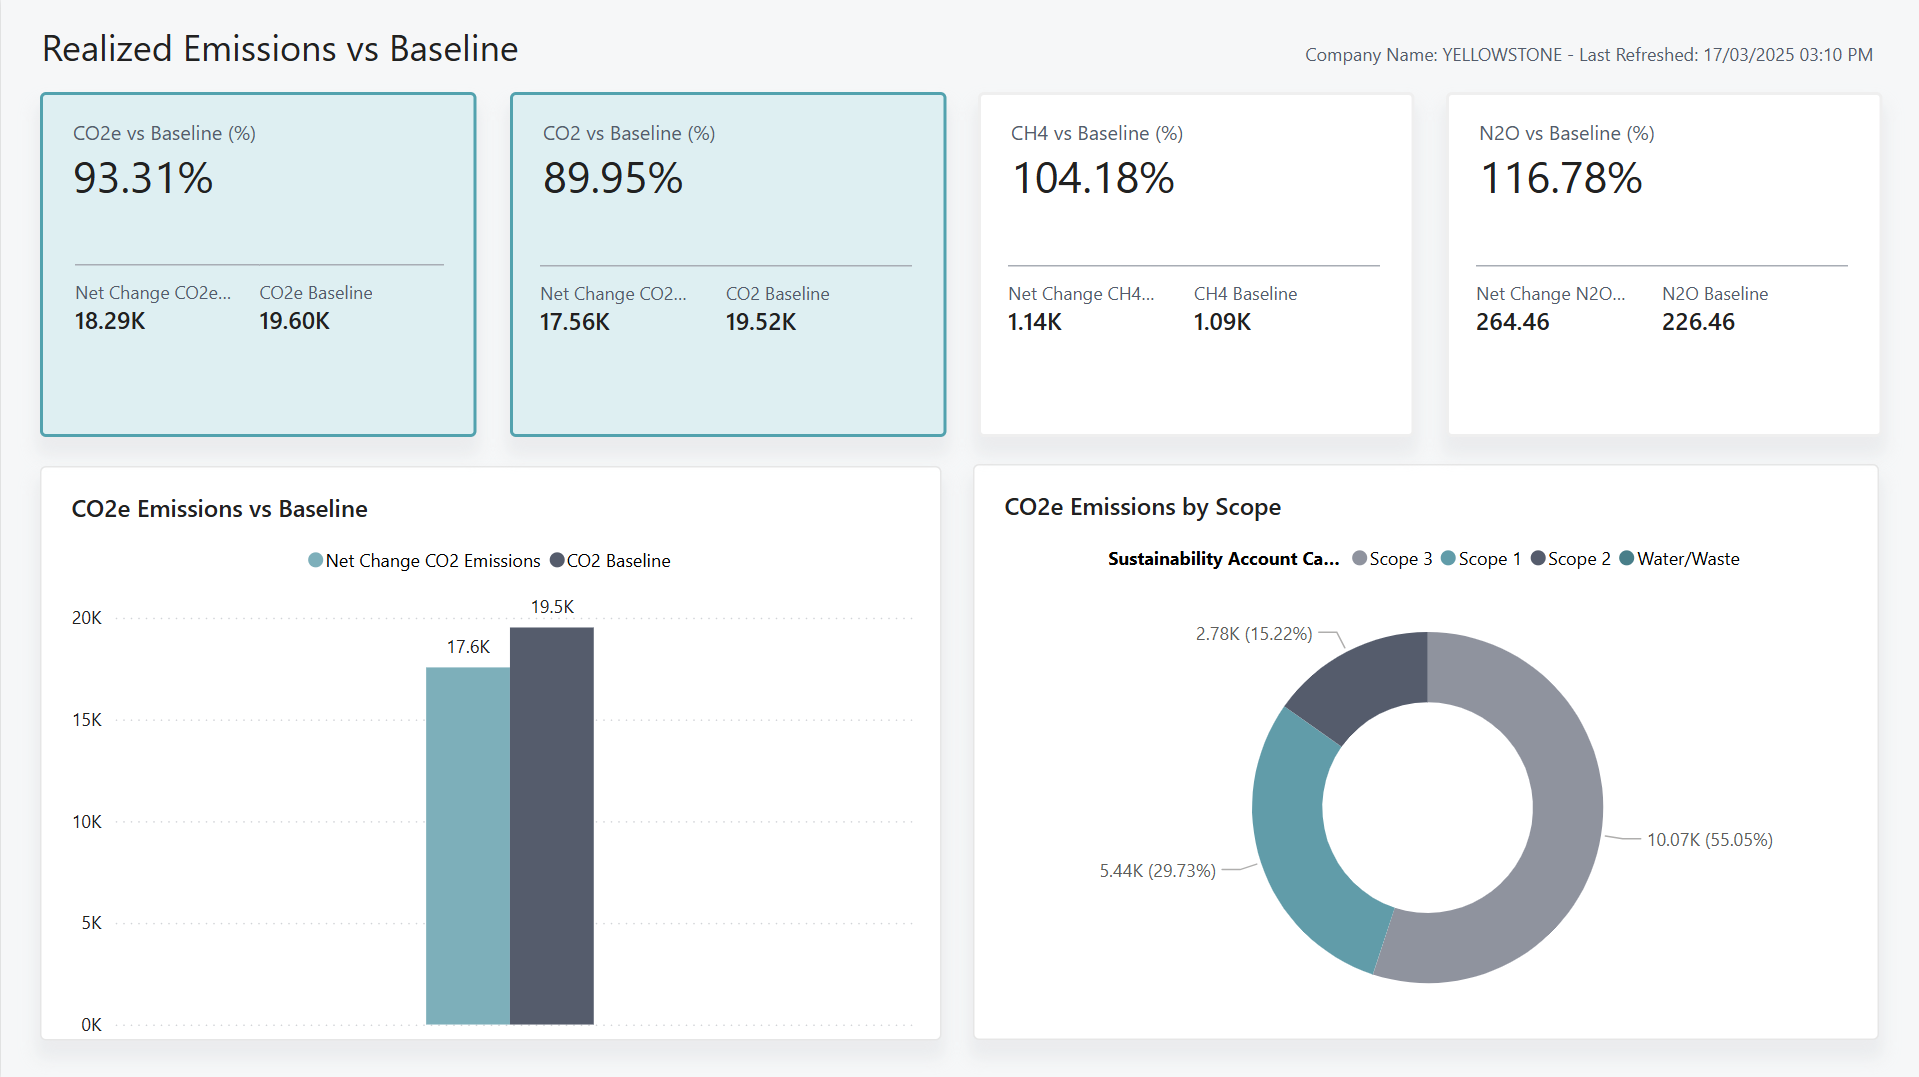Select the CH4 vs Baseline card
This screenshot has height=1077, width=1919.
coord(1195,263)
